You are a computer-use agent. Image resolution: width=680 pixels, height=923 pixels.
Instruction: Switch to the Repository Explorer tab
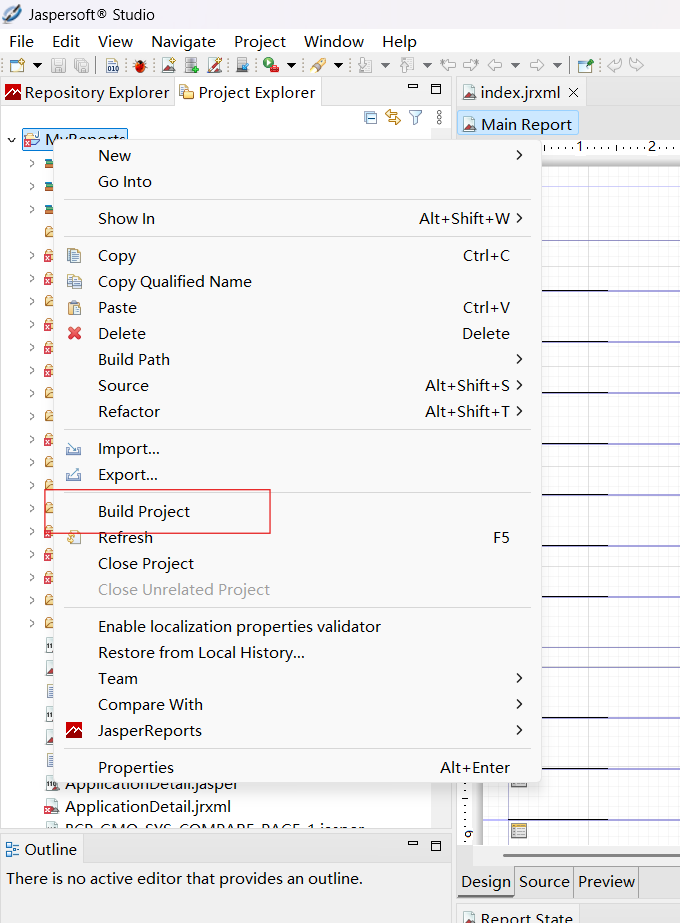point(87,92)
